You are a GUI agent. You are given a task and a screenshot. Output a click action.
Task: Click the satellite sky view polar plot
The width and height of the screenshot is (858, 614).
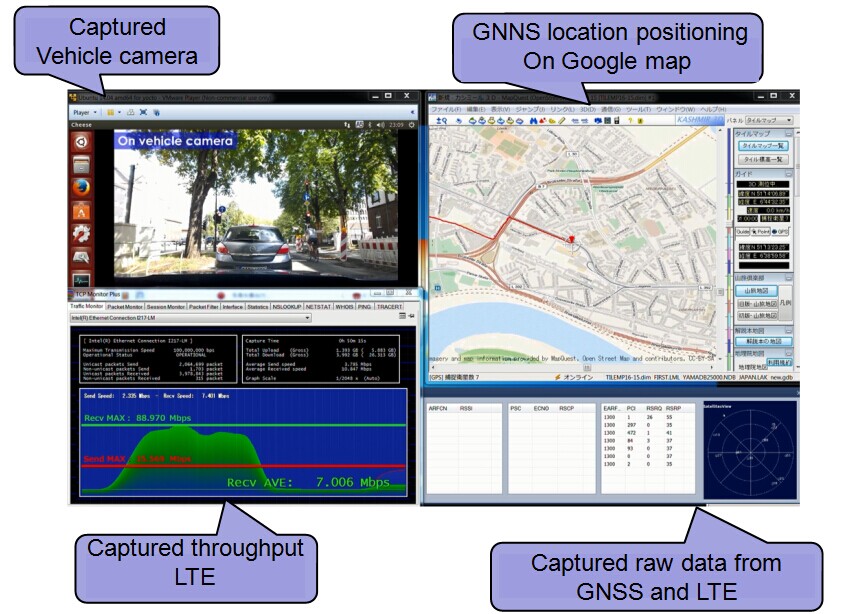pyautogui.click(x=750, y=449)
